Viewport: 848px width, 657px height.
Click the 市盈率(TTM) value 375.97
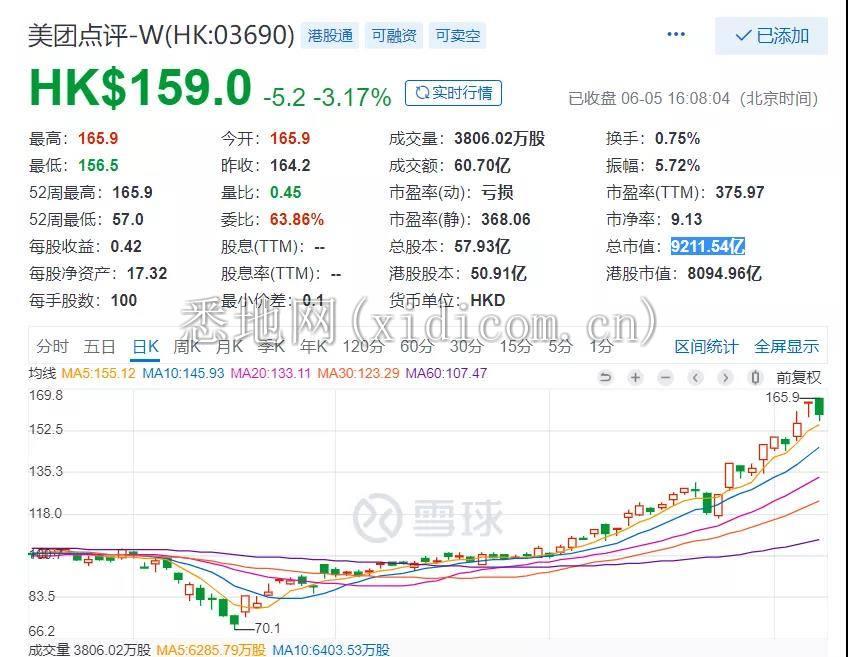click(x=740, y=193)
